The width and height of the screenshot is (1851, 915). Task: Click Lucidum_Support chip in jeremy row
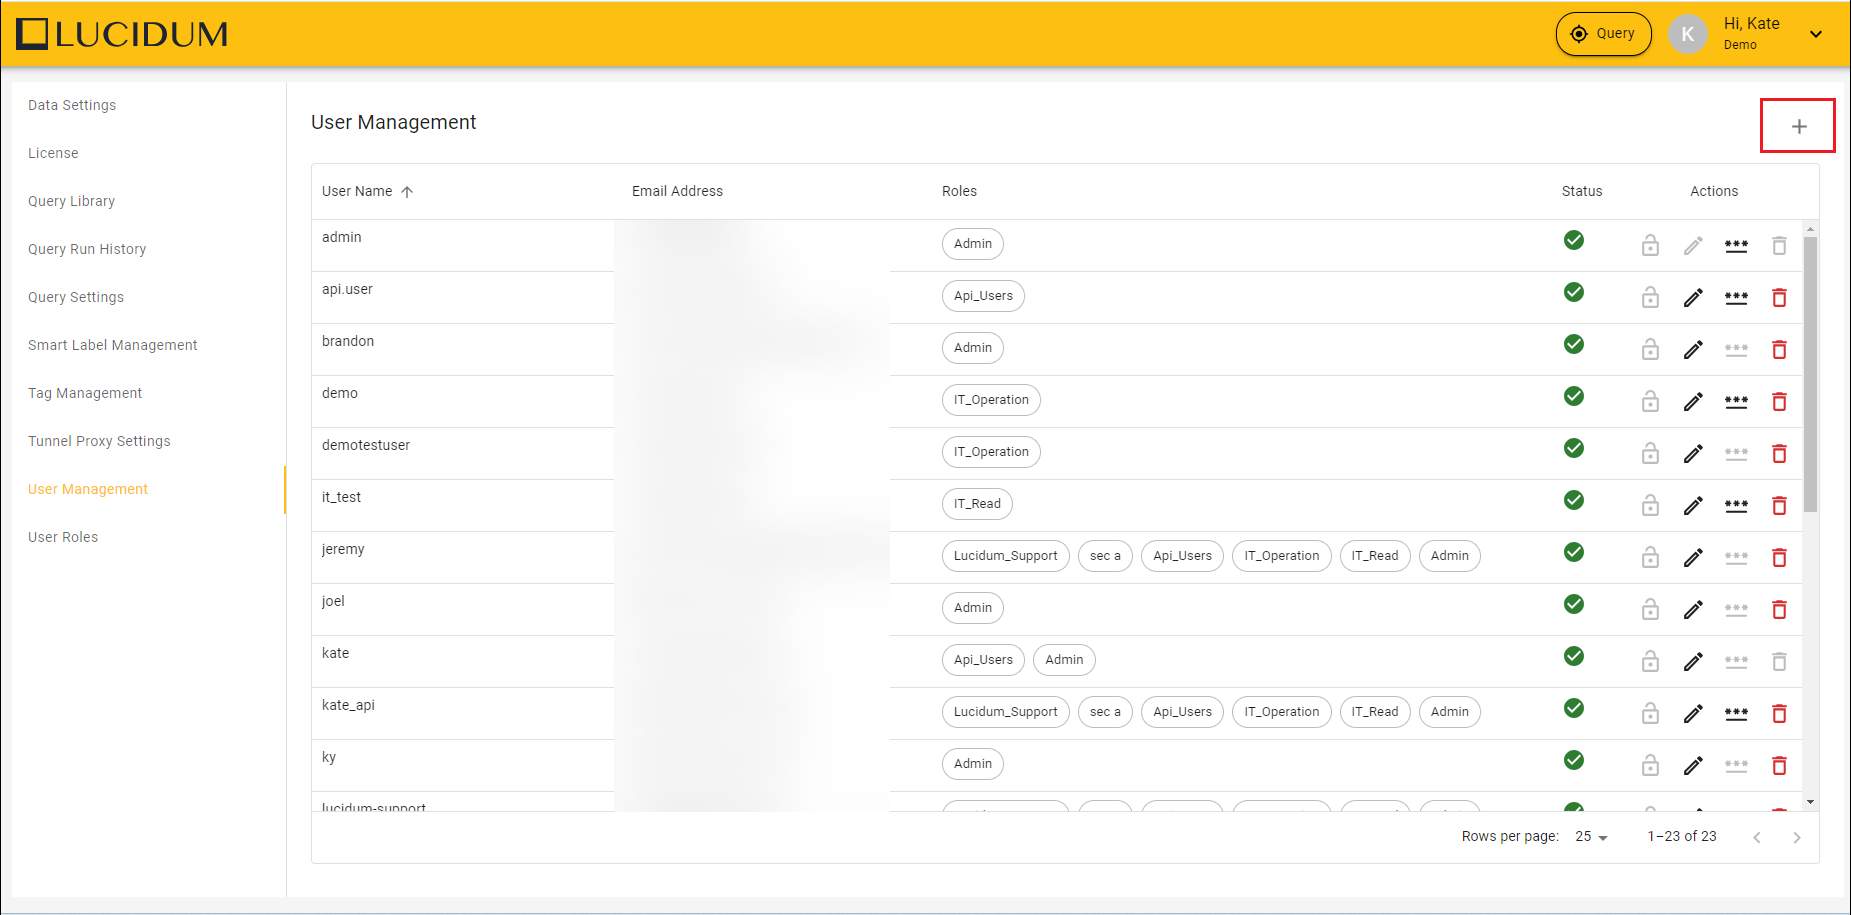click(1005, 556)
